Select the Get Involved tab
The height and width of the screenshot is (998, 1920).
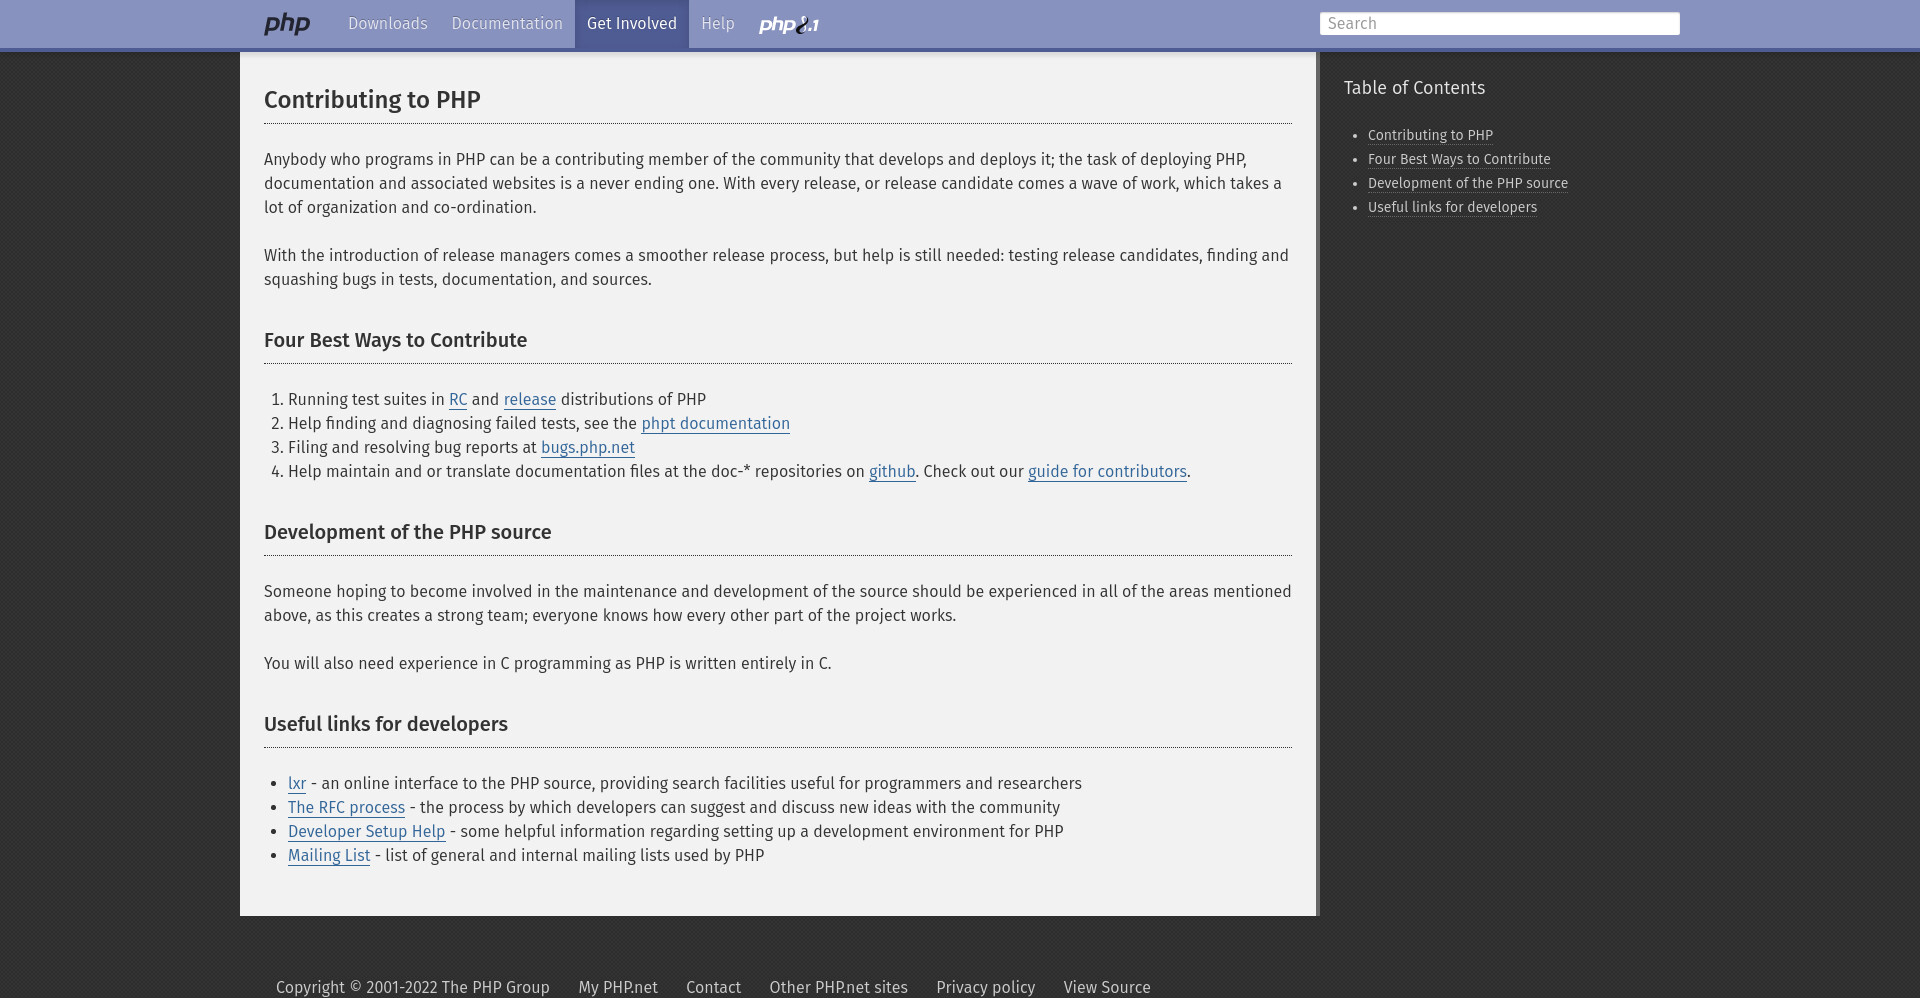pos(632,24)
